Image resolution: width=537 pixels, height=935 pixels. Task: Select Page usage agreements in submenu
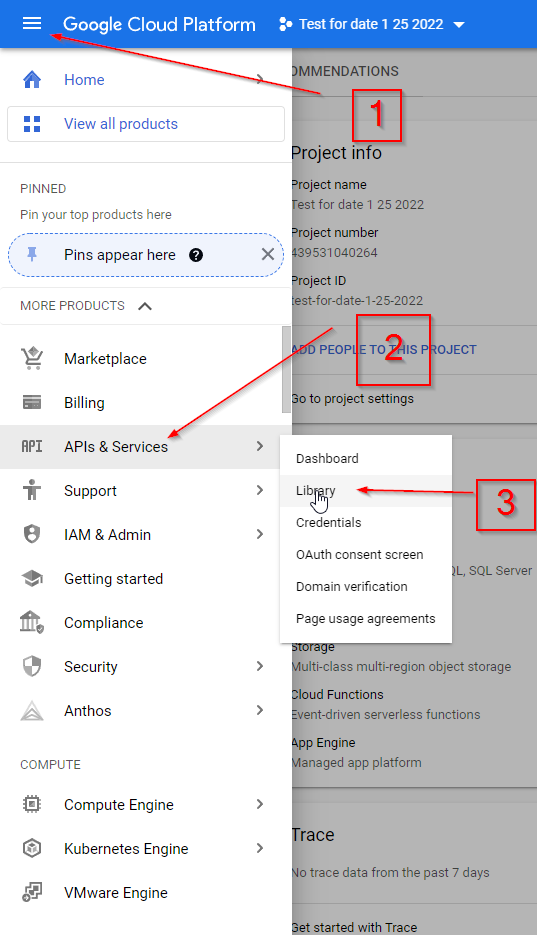pos(366,619)
